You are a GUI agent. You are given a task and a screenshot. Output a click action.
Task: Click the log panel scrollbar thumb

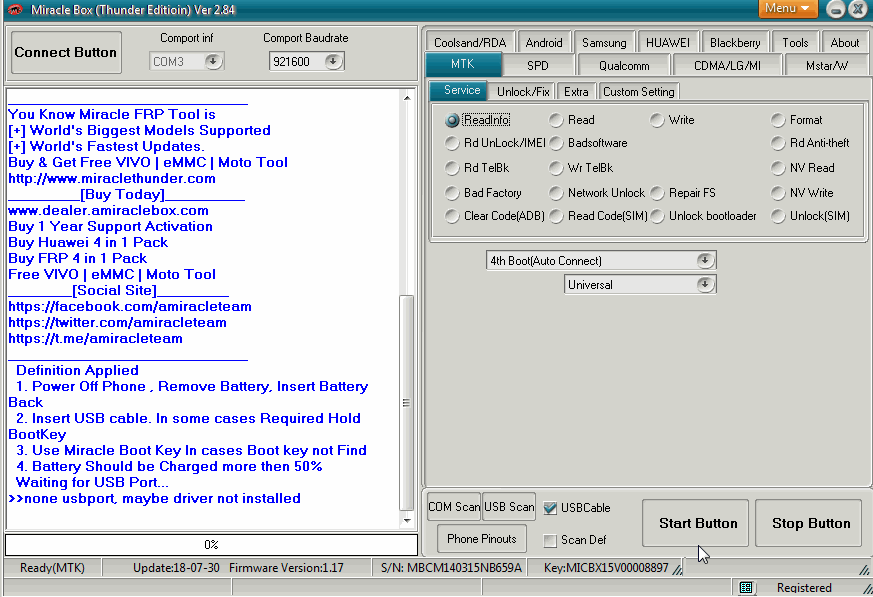click(406, 403)
